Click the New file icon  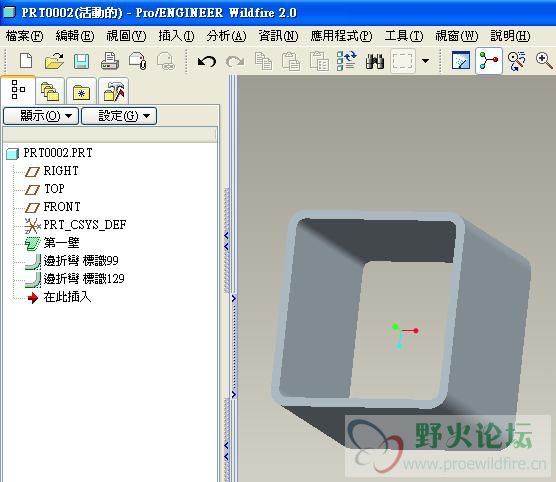(x=26, y=61)
